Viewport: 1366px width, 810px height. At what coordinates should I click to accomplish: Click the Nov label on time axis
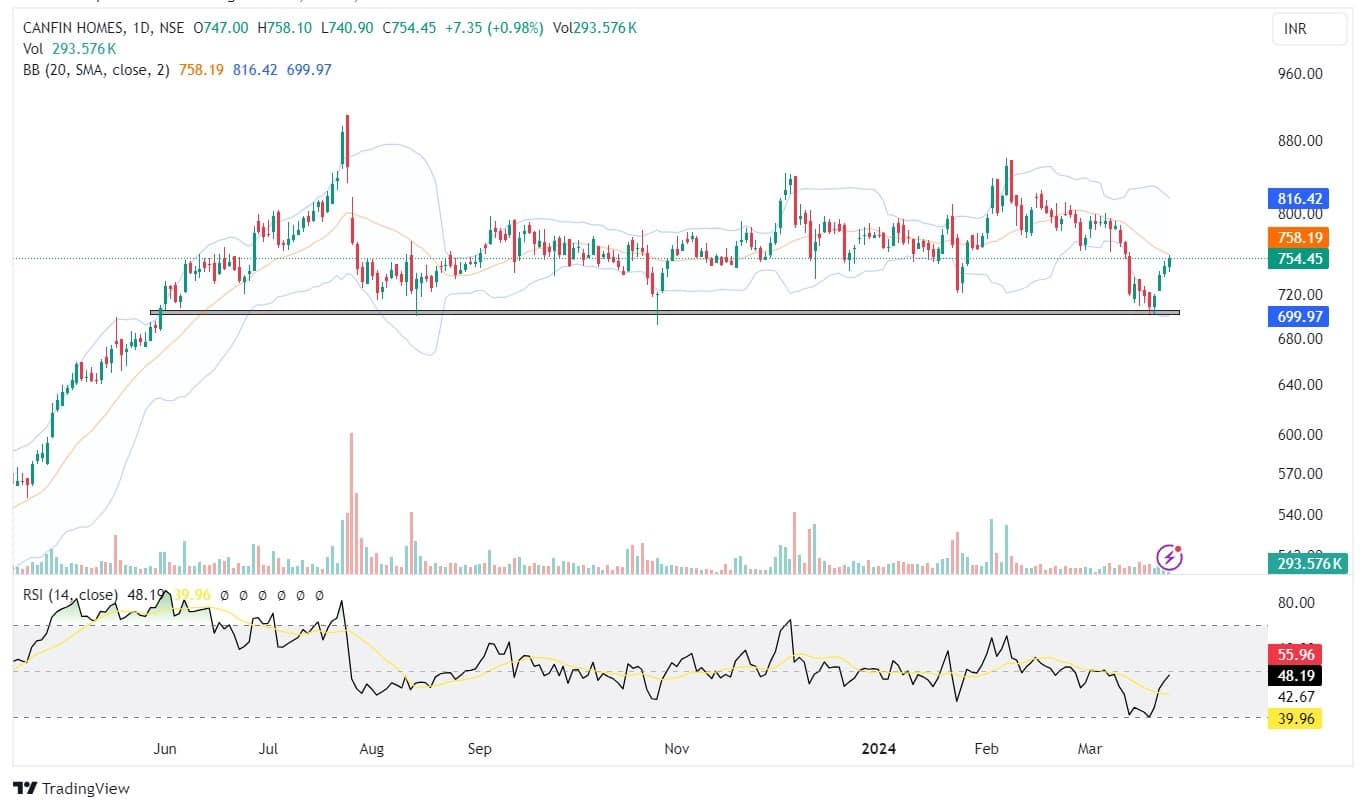click(x=677, y=749)
